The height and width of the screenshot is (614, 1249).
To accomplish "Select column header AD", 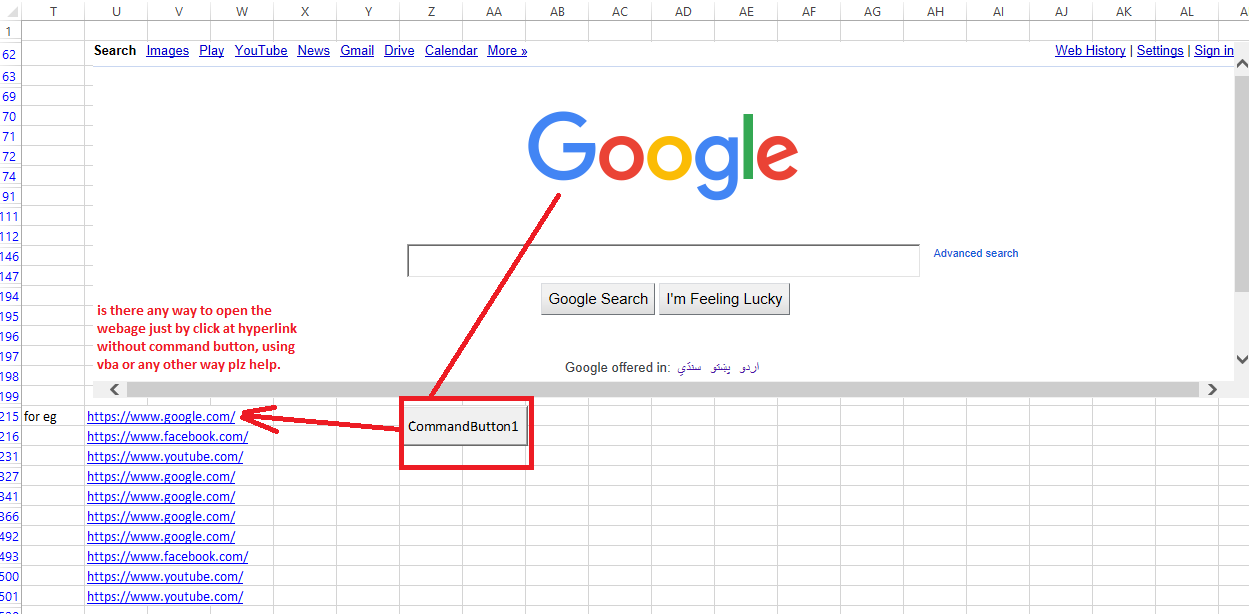I will click(683, 11).
